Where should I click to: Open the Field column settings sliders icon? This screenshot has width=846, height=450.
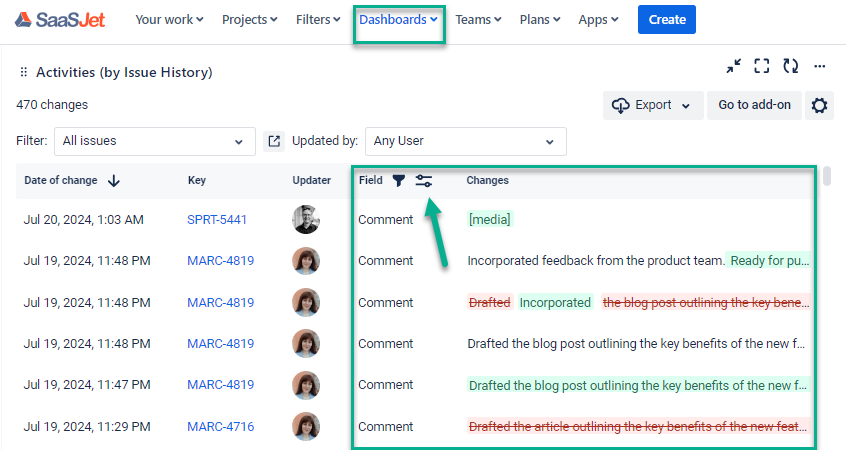tap(424, 180)
